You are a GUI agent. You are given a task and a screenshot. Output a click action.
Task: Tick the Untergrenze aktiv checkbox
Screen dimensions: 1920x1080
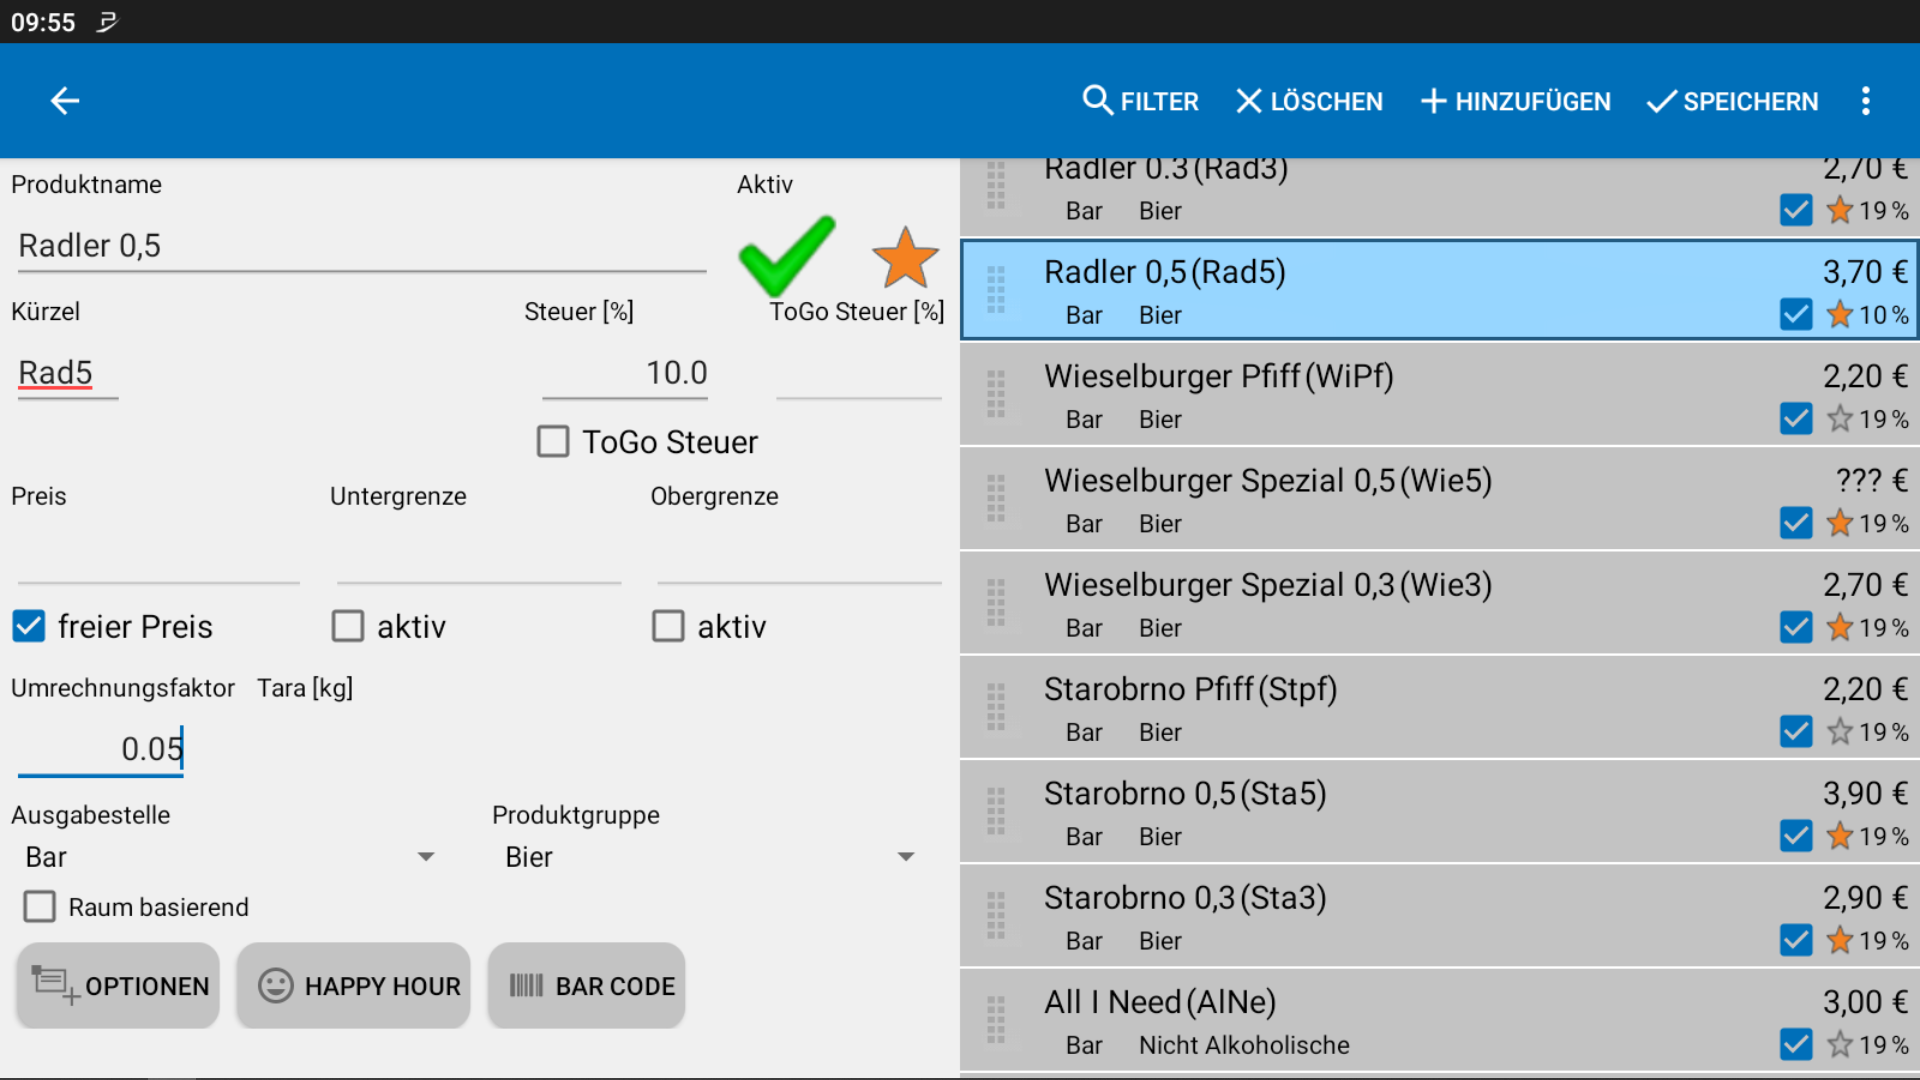[x=348, y=627]
